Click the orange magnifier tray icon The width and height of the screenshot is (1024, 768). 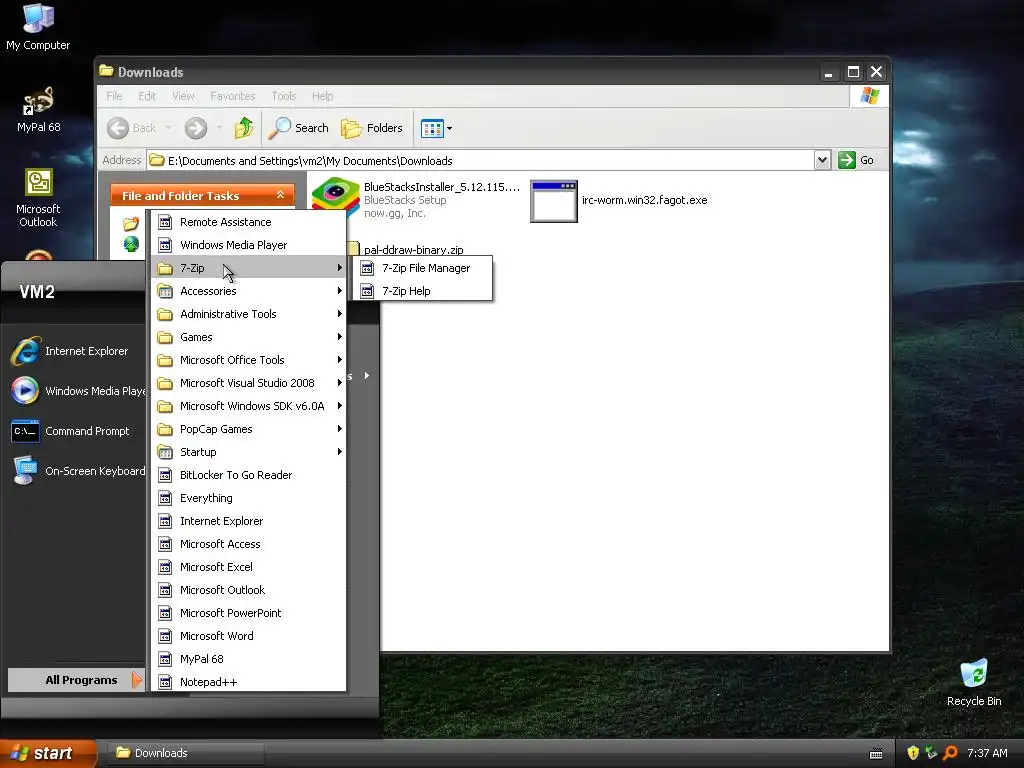tap(950, 753)
